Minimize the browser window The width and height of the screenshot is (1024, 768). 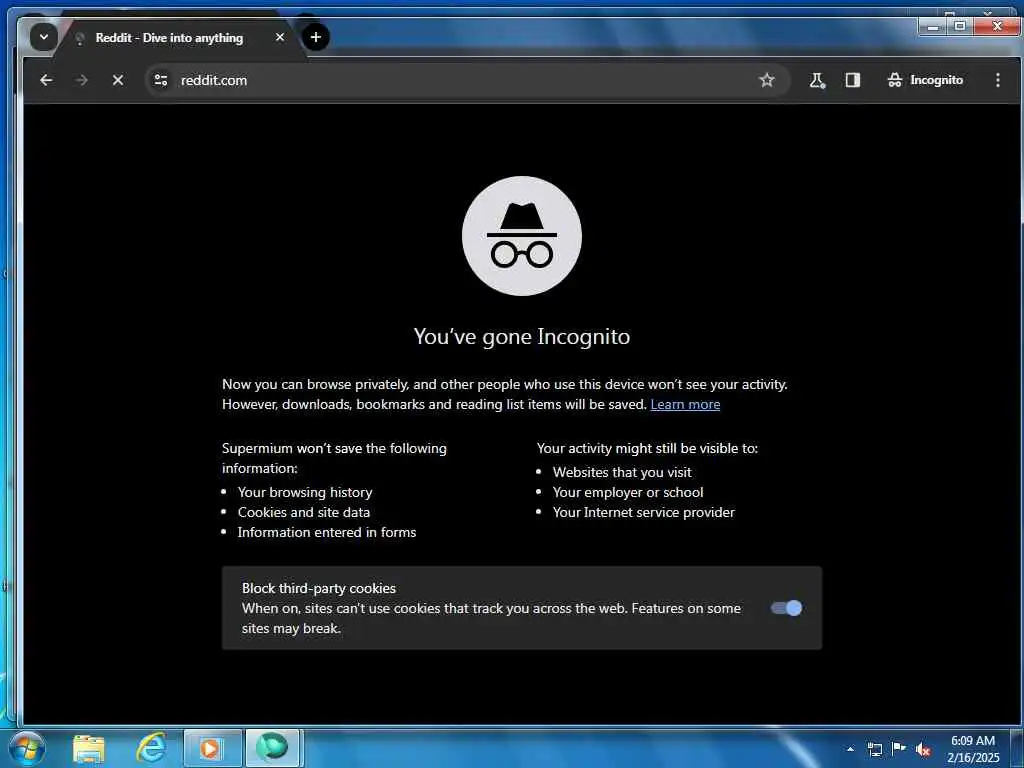click(x=932, y=26)
